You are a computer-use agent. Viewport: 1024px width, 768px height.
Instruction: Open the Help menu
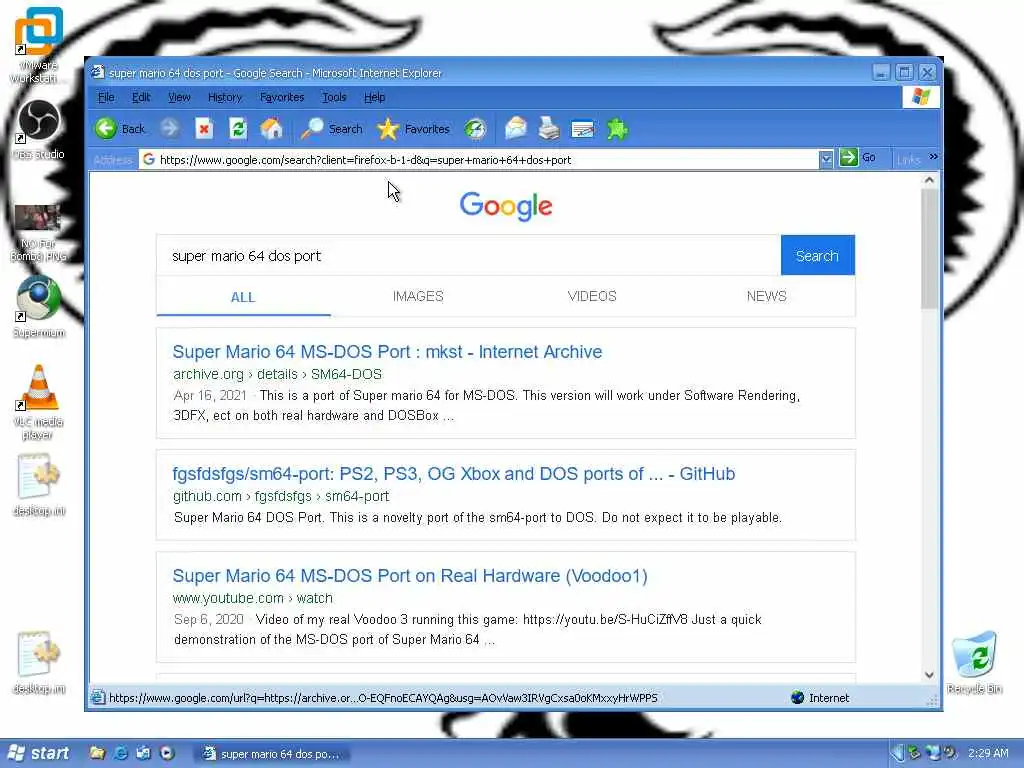click(x=374, y=97)
